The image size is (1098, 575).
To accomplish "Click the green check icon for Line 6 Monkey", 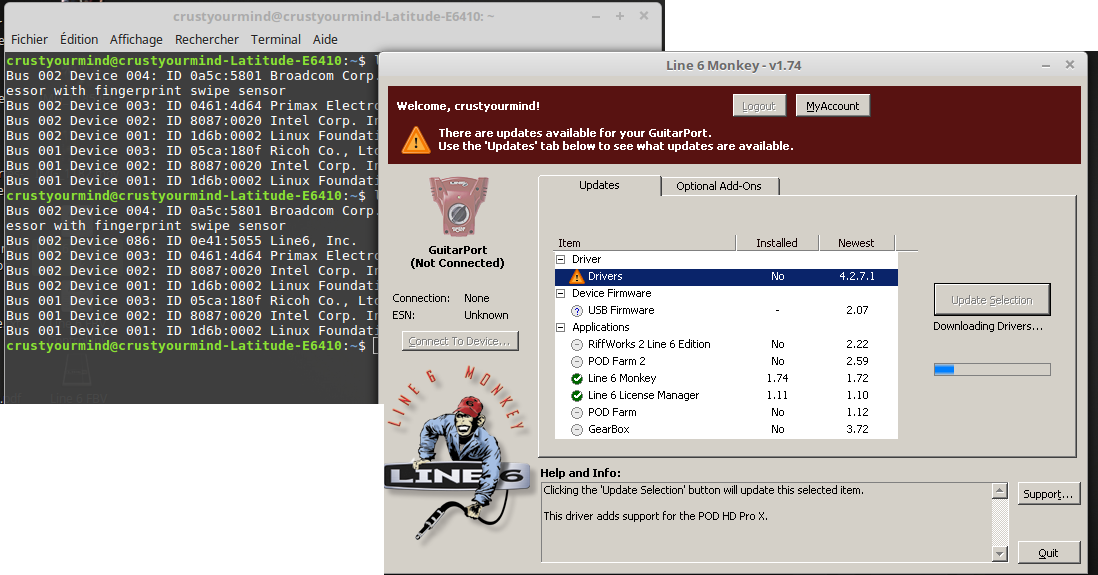I will 577,378.
